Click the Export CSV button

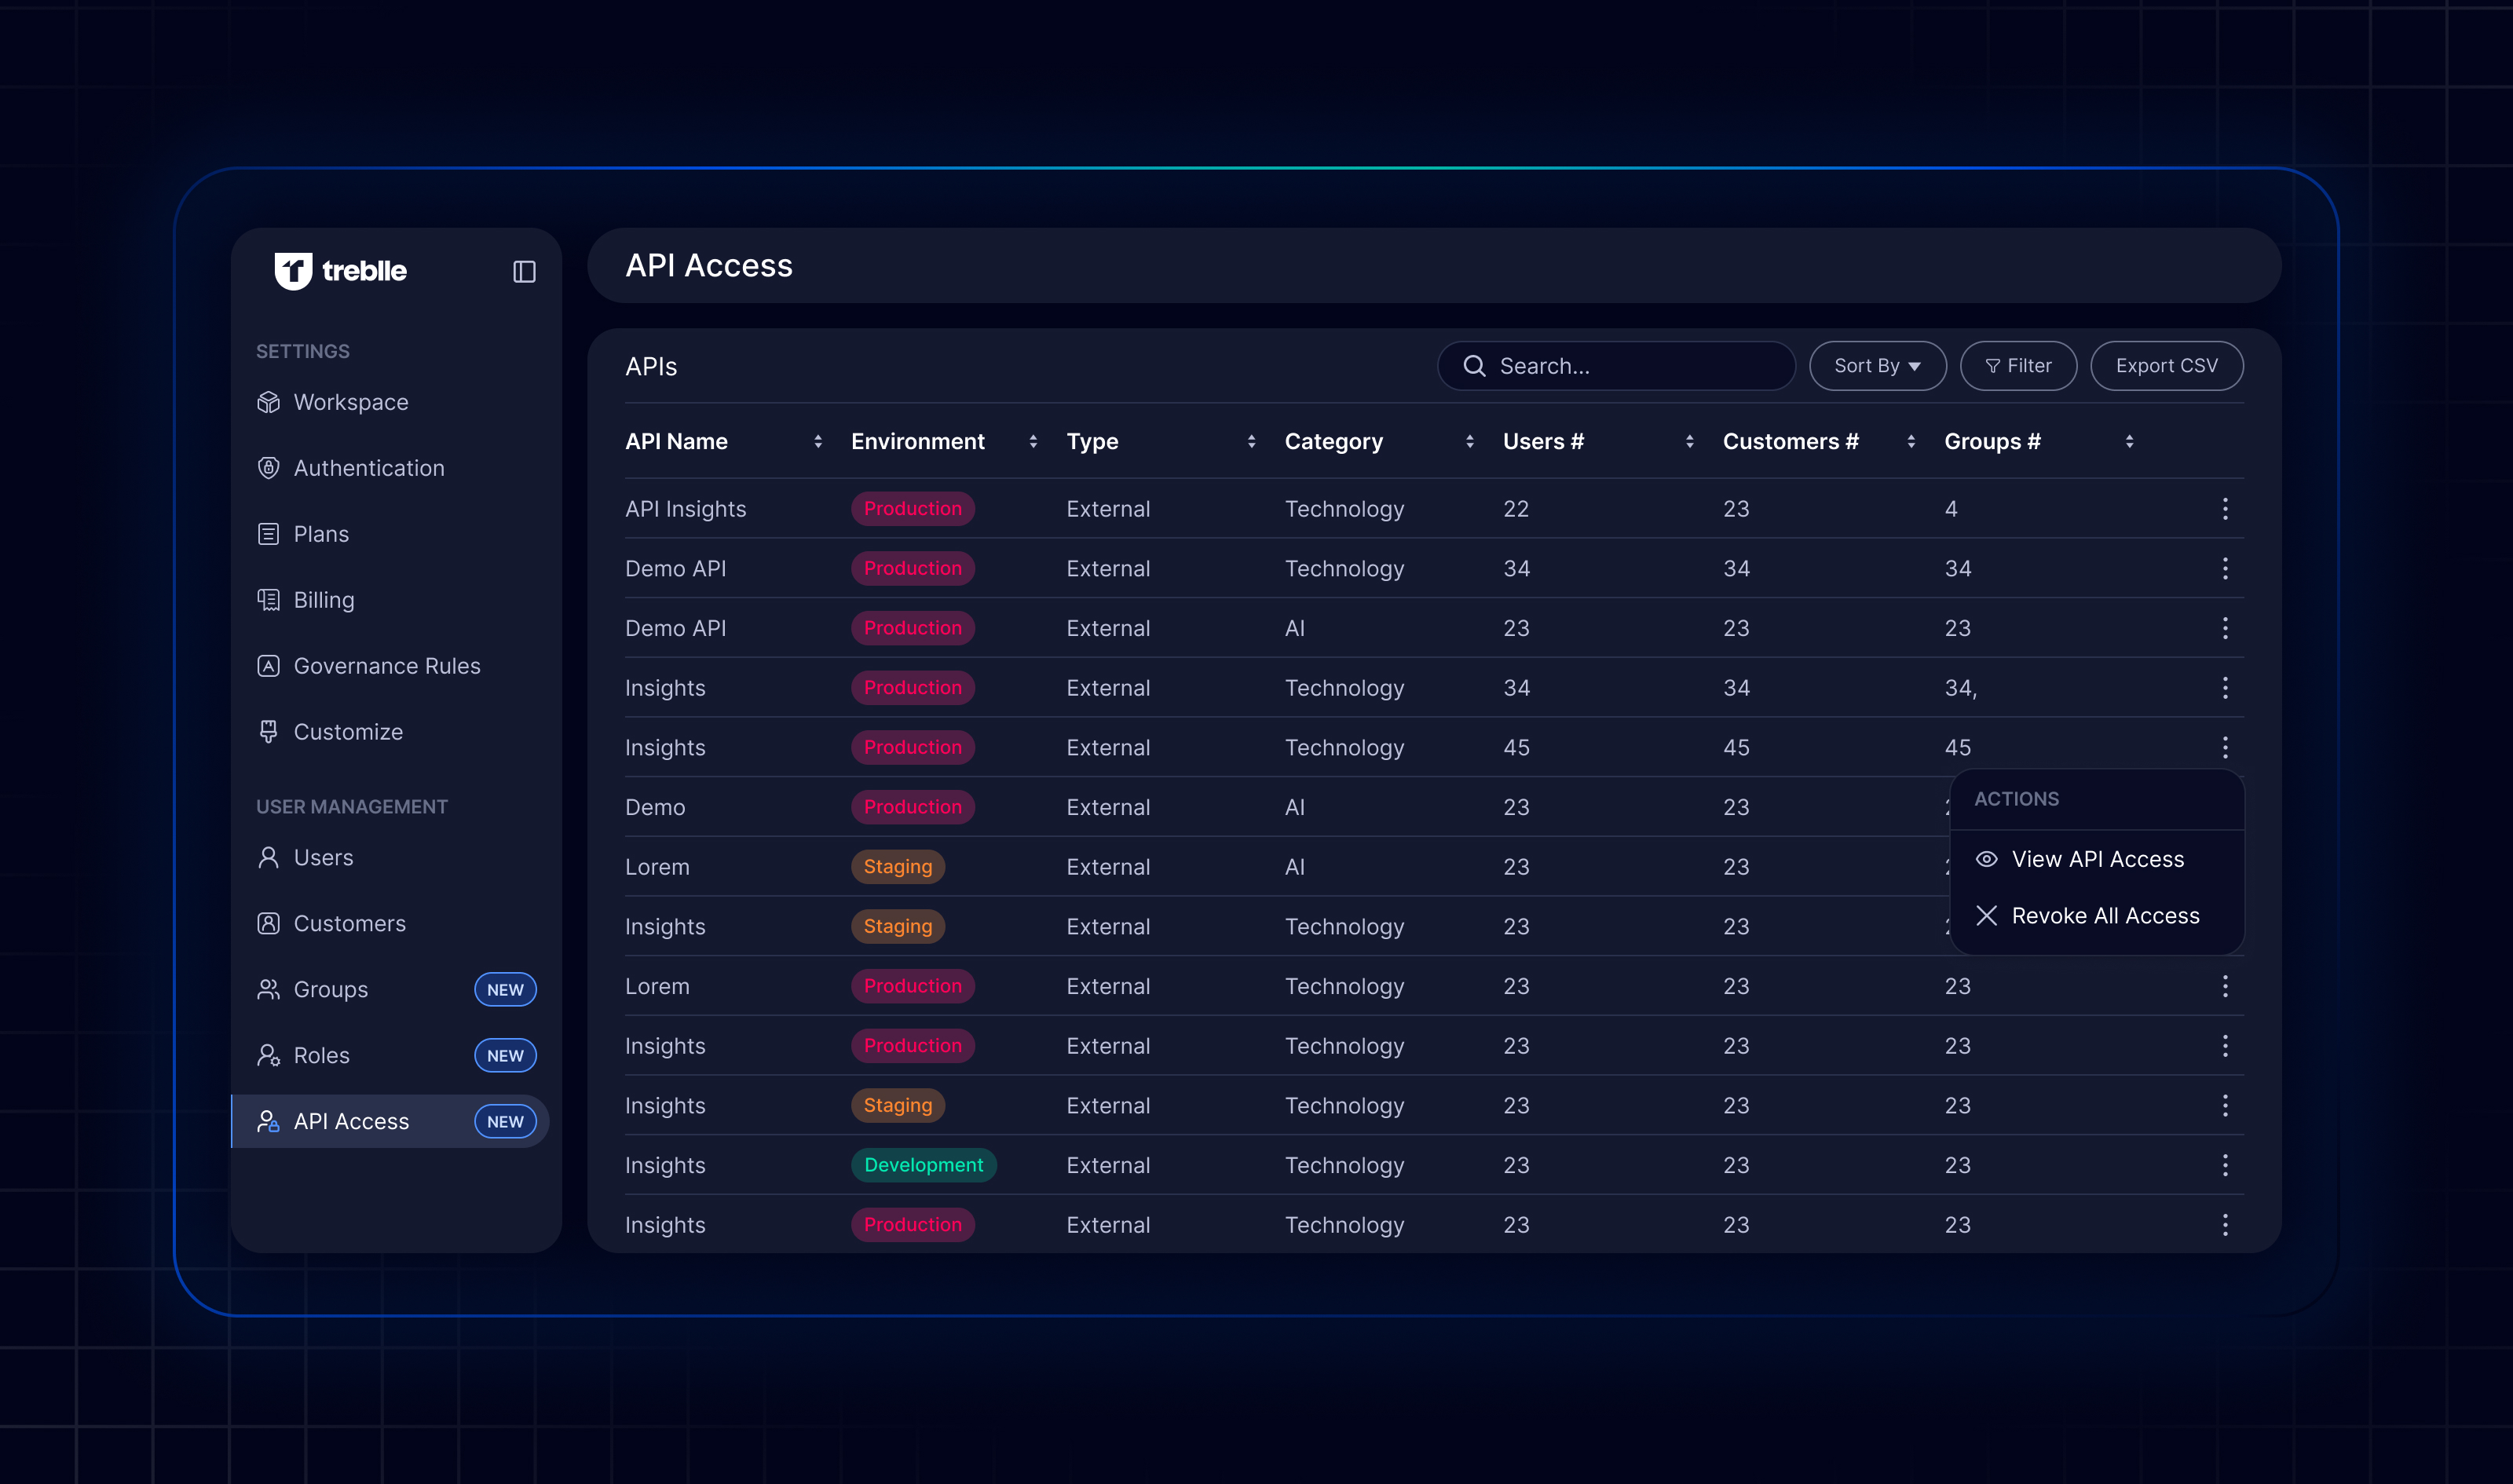pos(2165,366)
